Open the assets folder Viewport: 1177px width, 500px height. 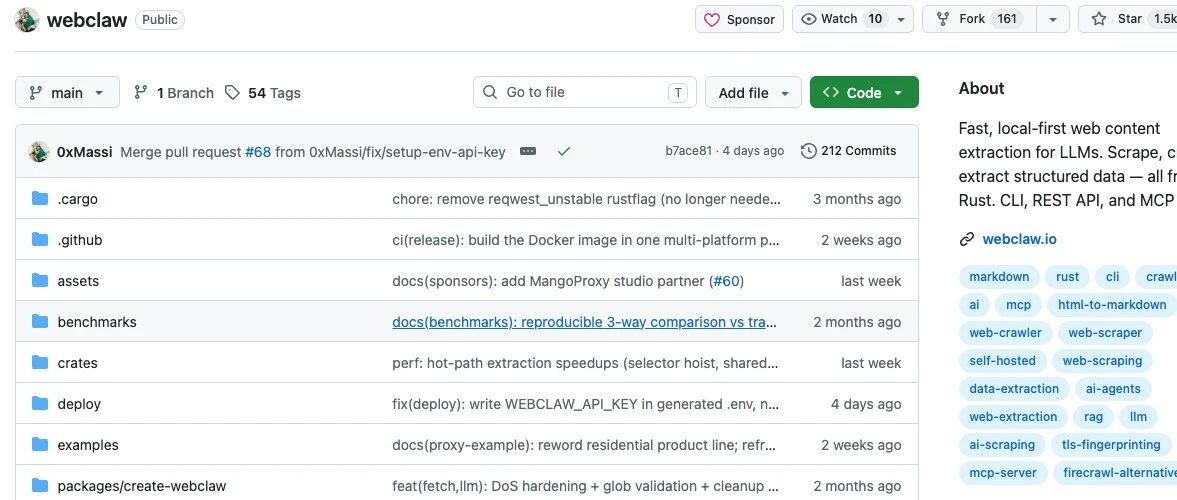(78, 282)
